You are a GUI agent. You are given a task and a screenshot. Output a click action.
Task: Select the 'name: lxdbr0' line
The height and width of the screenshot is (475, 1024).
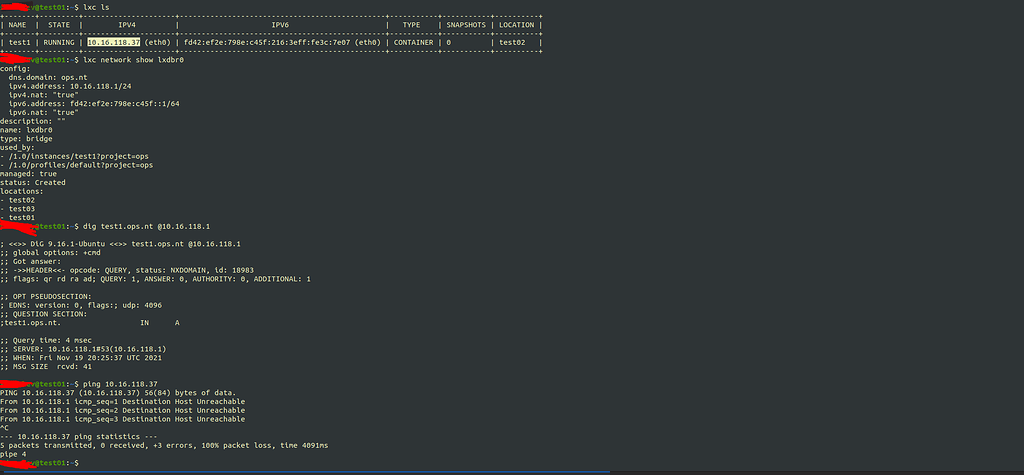coord(26,130)
